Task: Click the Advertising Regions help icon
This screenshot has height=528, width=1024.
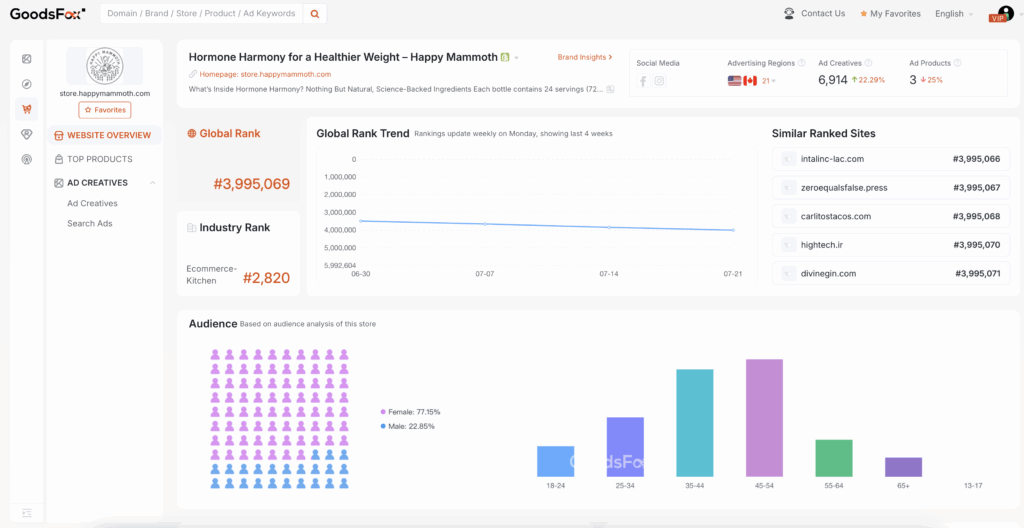Action: (x=801, y=63)
